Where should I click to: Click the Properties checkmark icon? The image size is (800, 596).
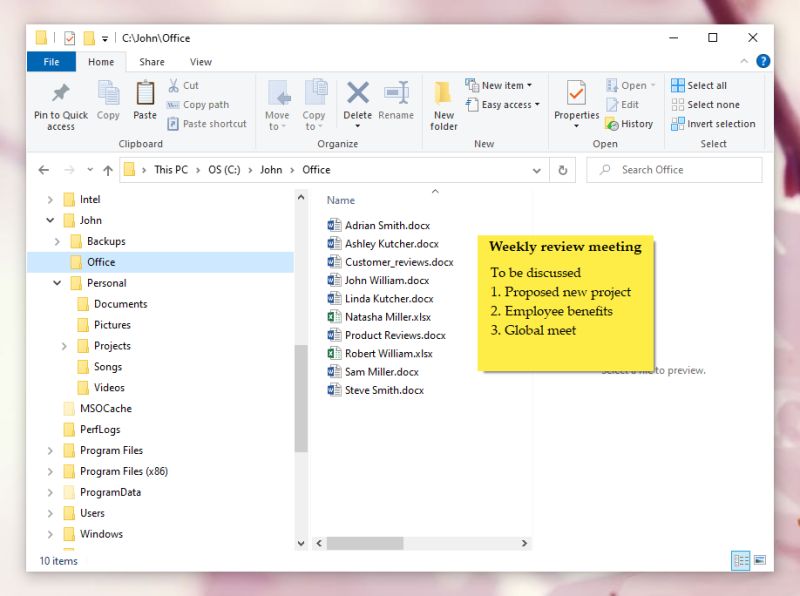(x=576, y=93)
